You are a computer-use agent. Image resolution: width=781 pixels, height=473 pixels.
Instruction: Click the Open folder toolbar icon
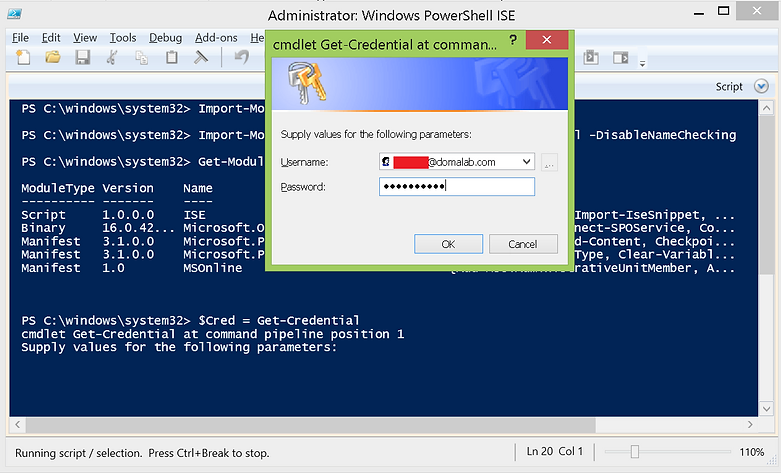(x=53, y=58)
